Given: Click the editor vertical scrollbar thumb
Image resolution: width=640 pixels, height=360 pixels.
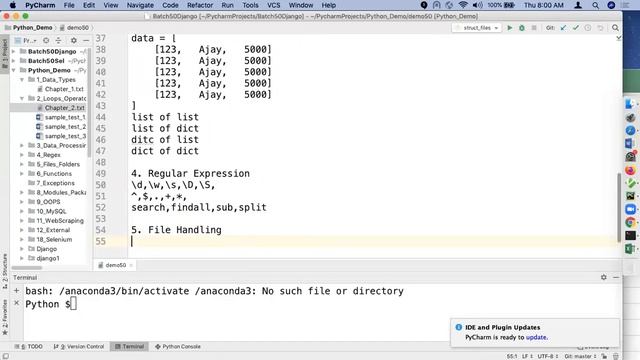Looking at the screenshot, I should (x=619, y=207).
